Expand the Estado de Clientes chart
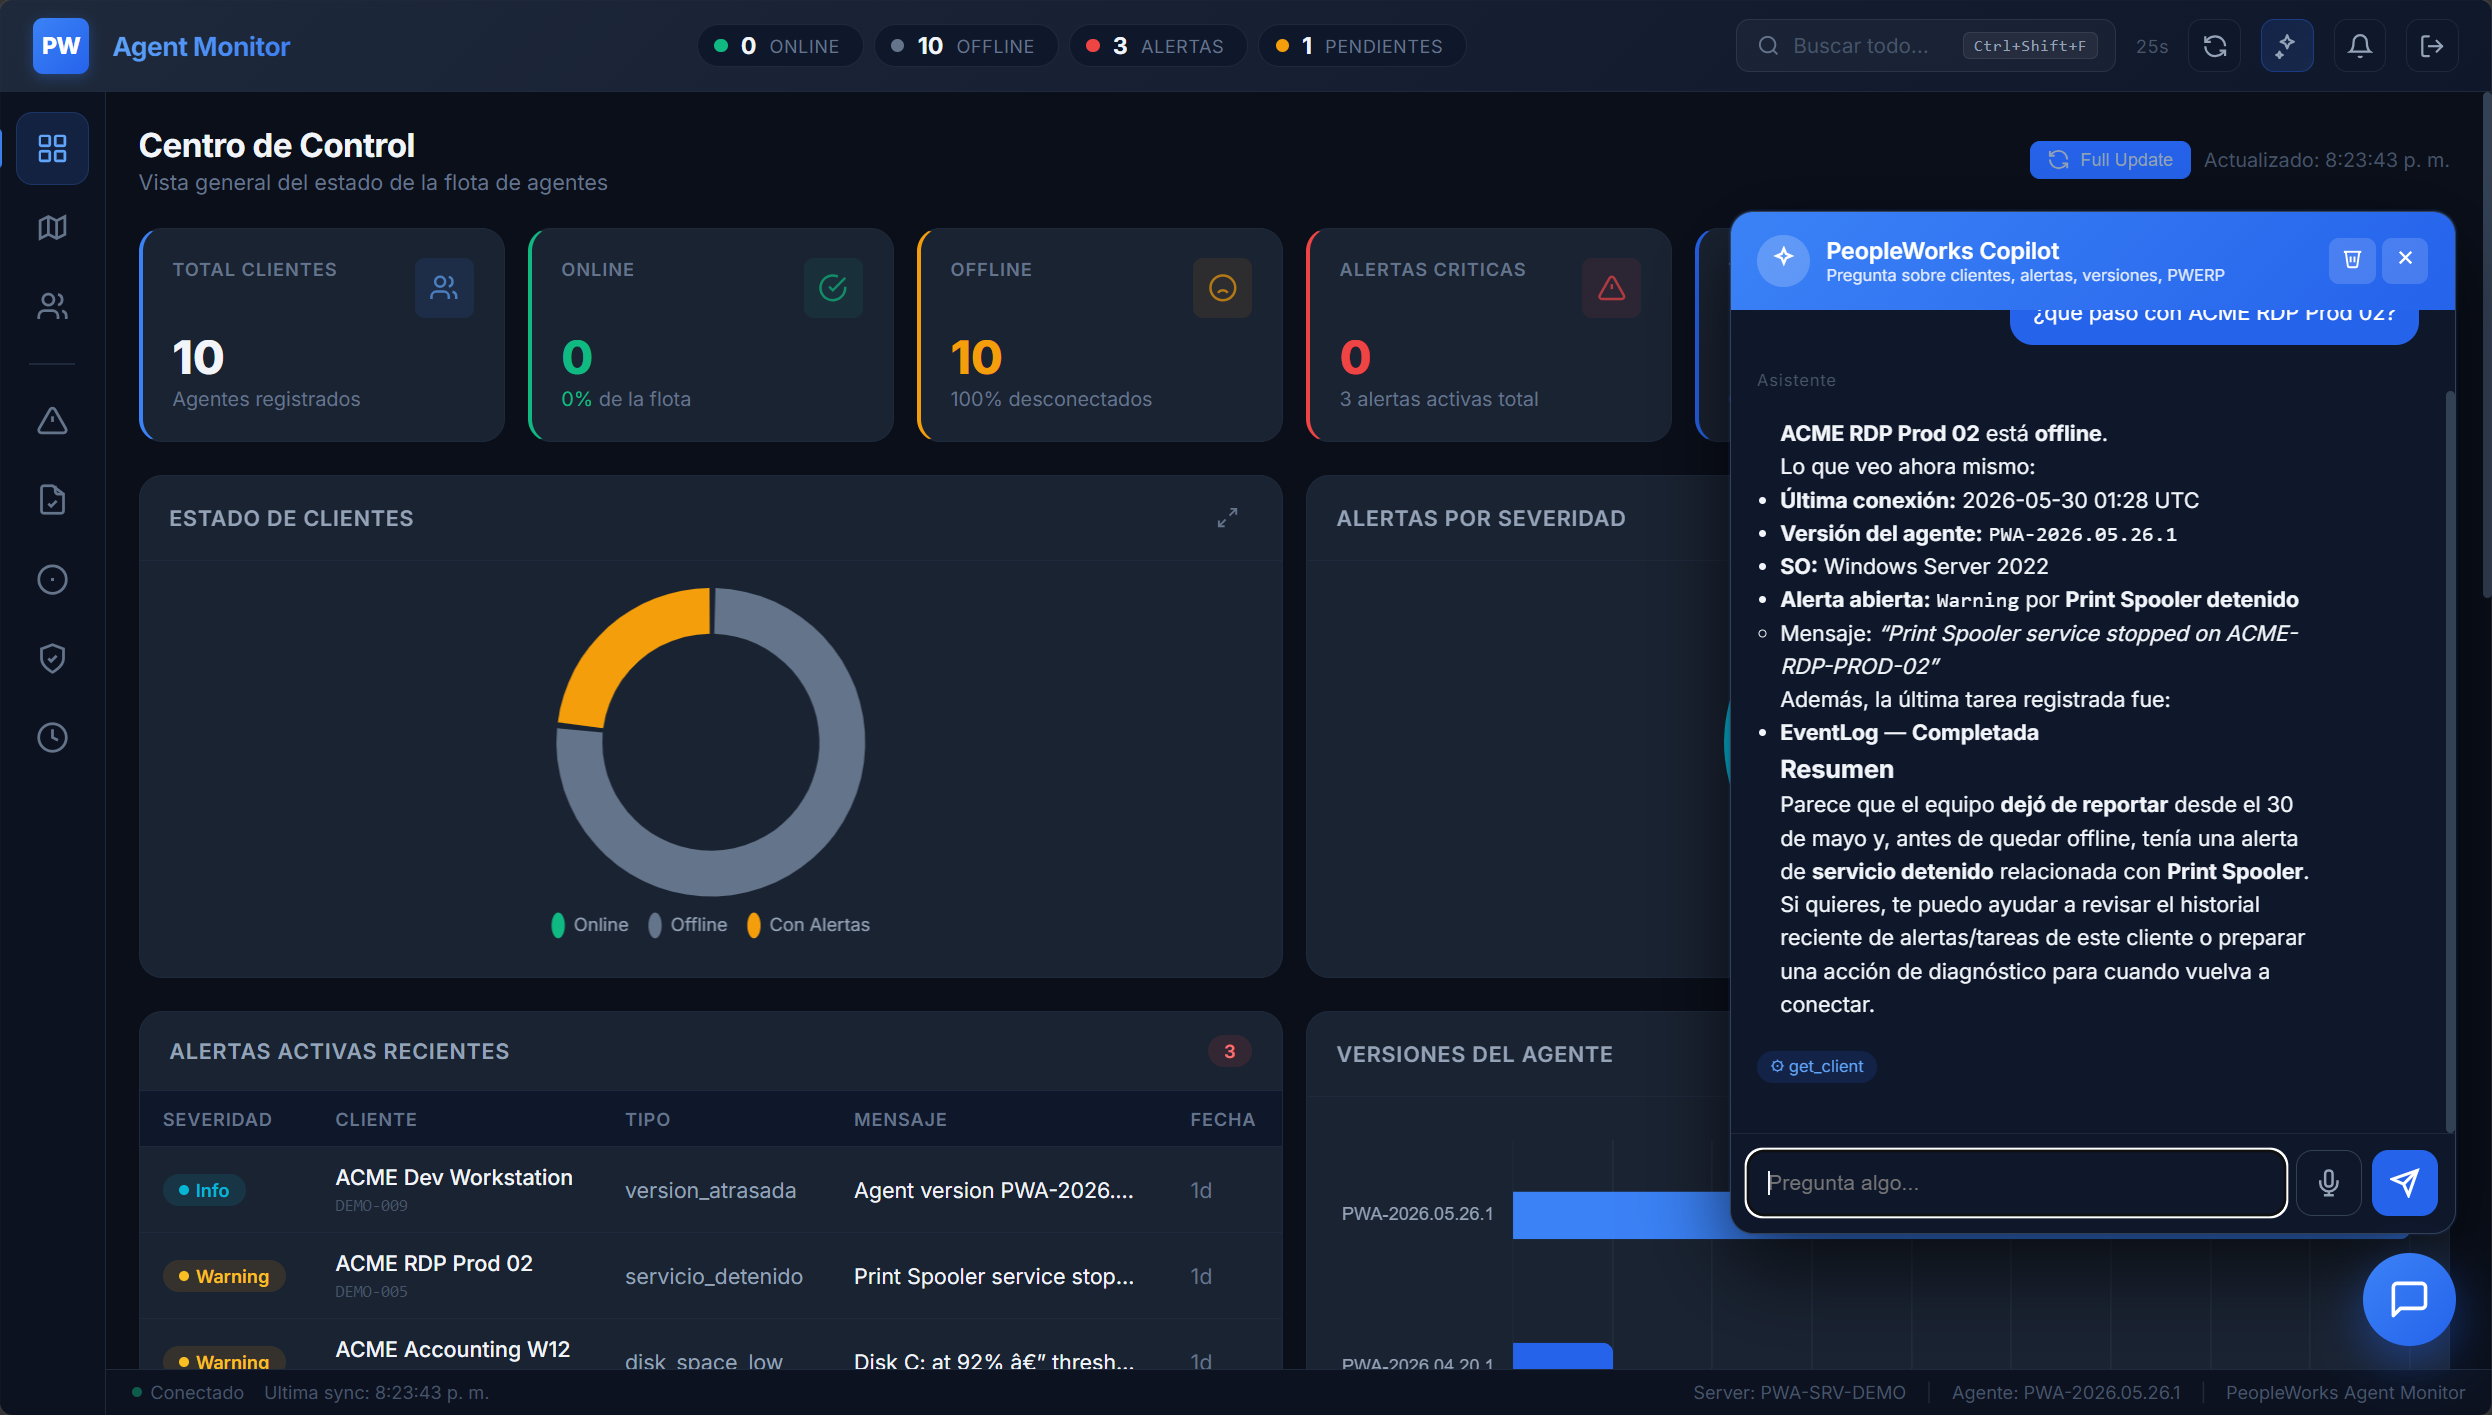2492x1415 pixels. coord(1228,518)
